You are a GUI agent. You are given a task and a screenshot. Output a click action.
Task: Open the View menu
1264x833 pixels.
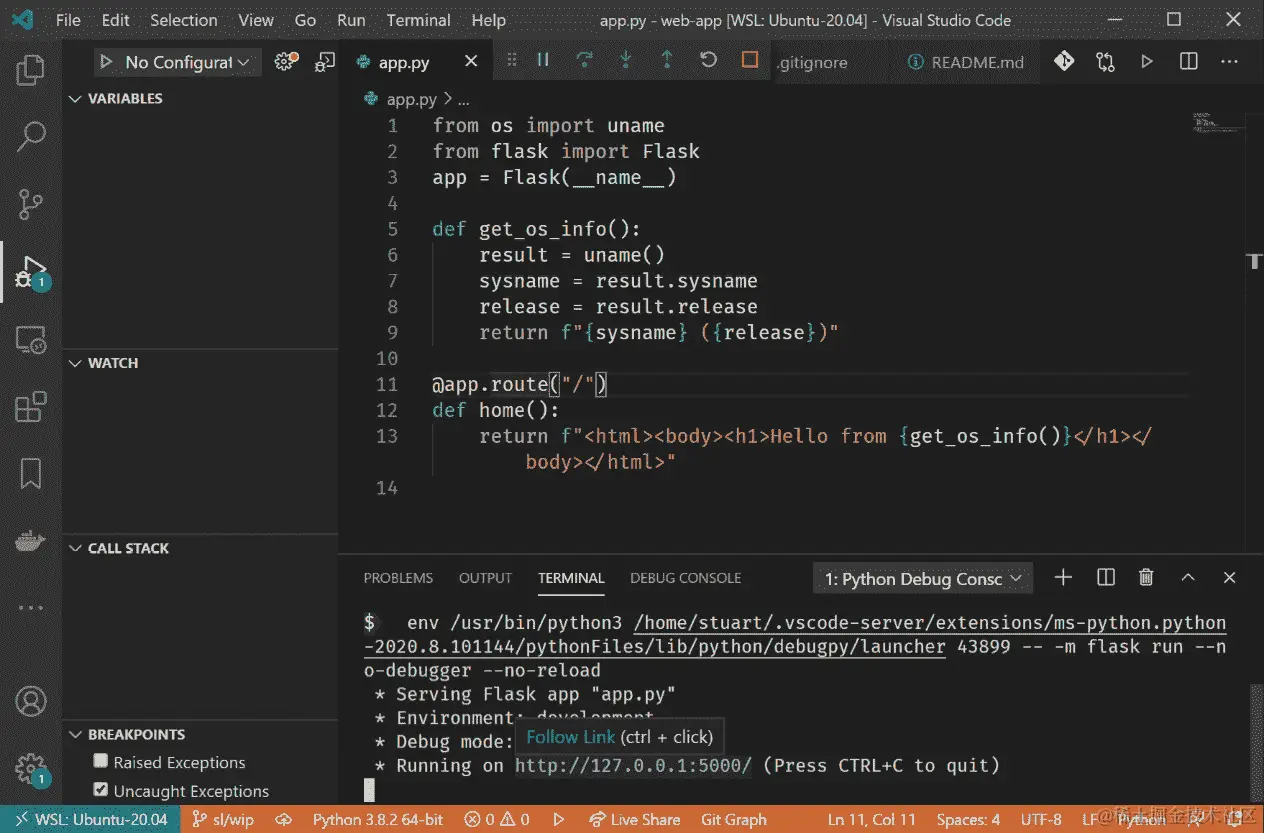[256, 20]
